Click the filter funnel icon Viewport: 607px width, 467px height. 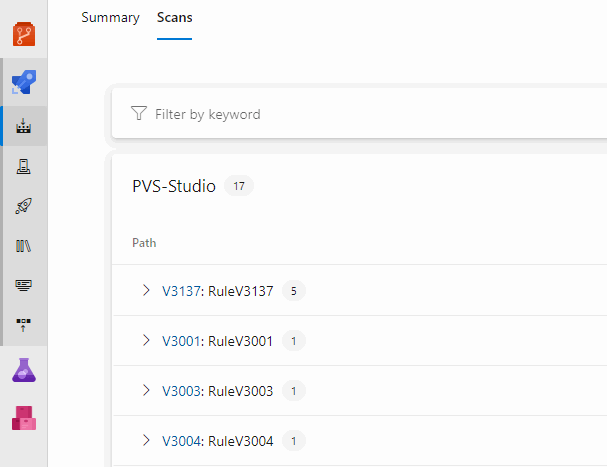[139, 114]
